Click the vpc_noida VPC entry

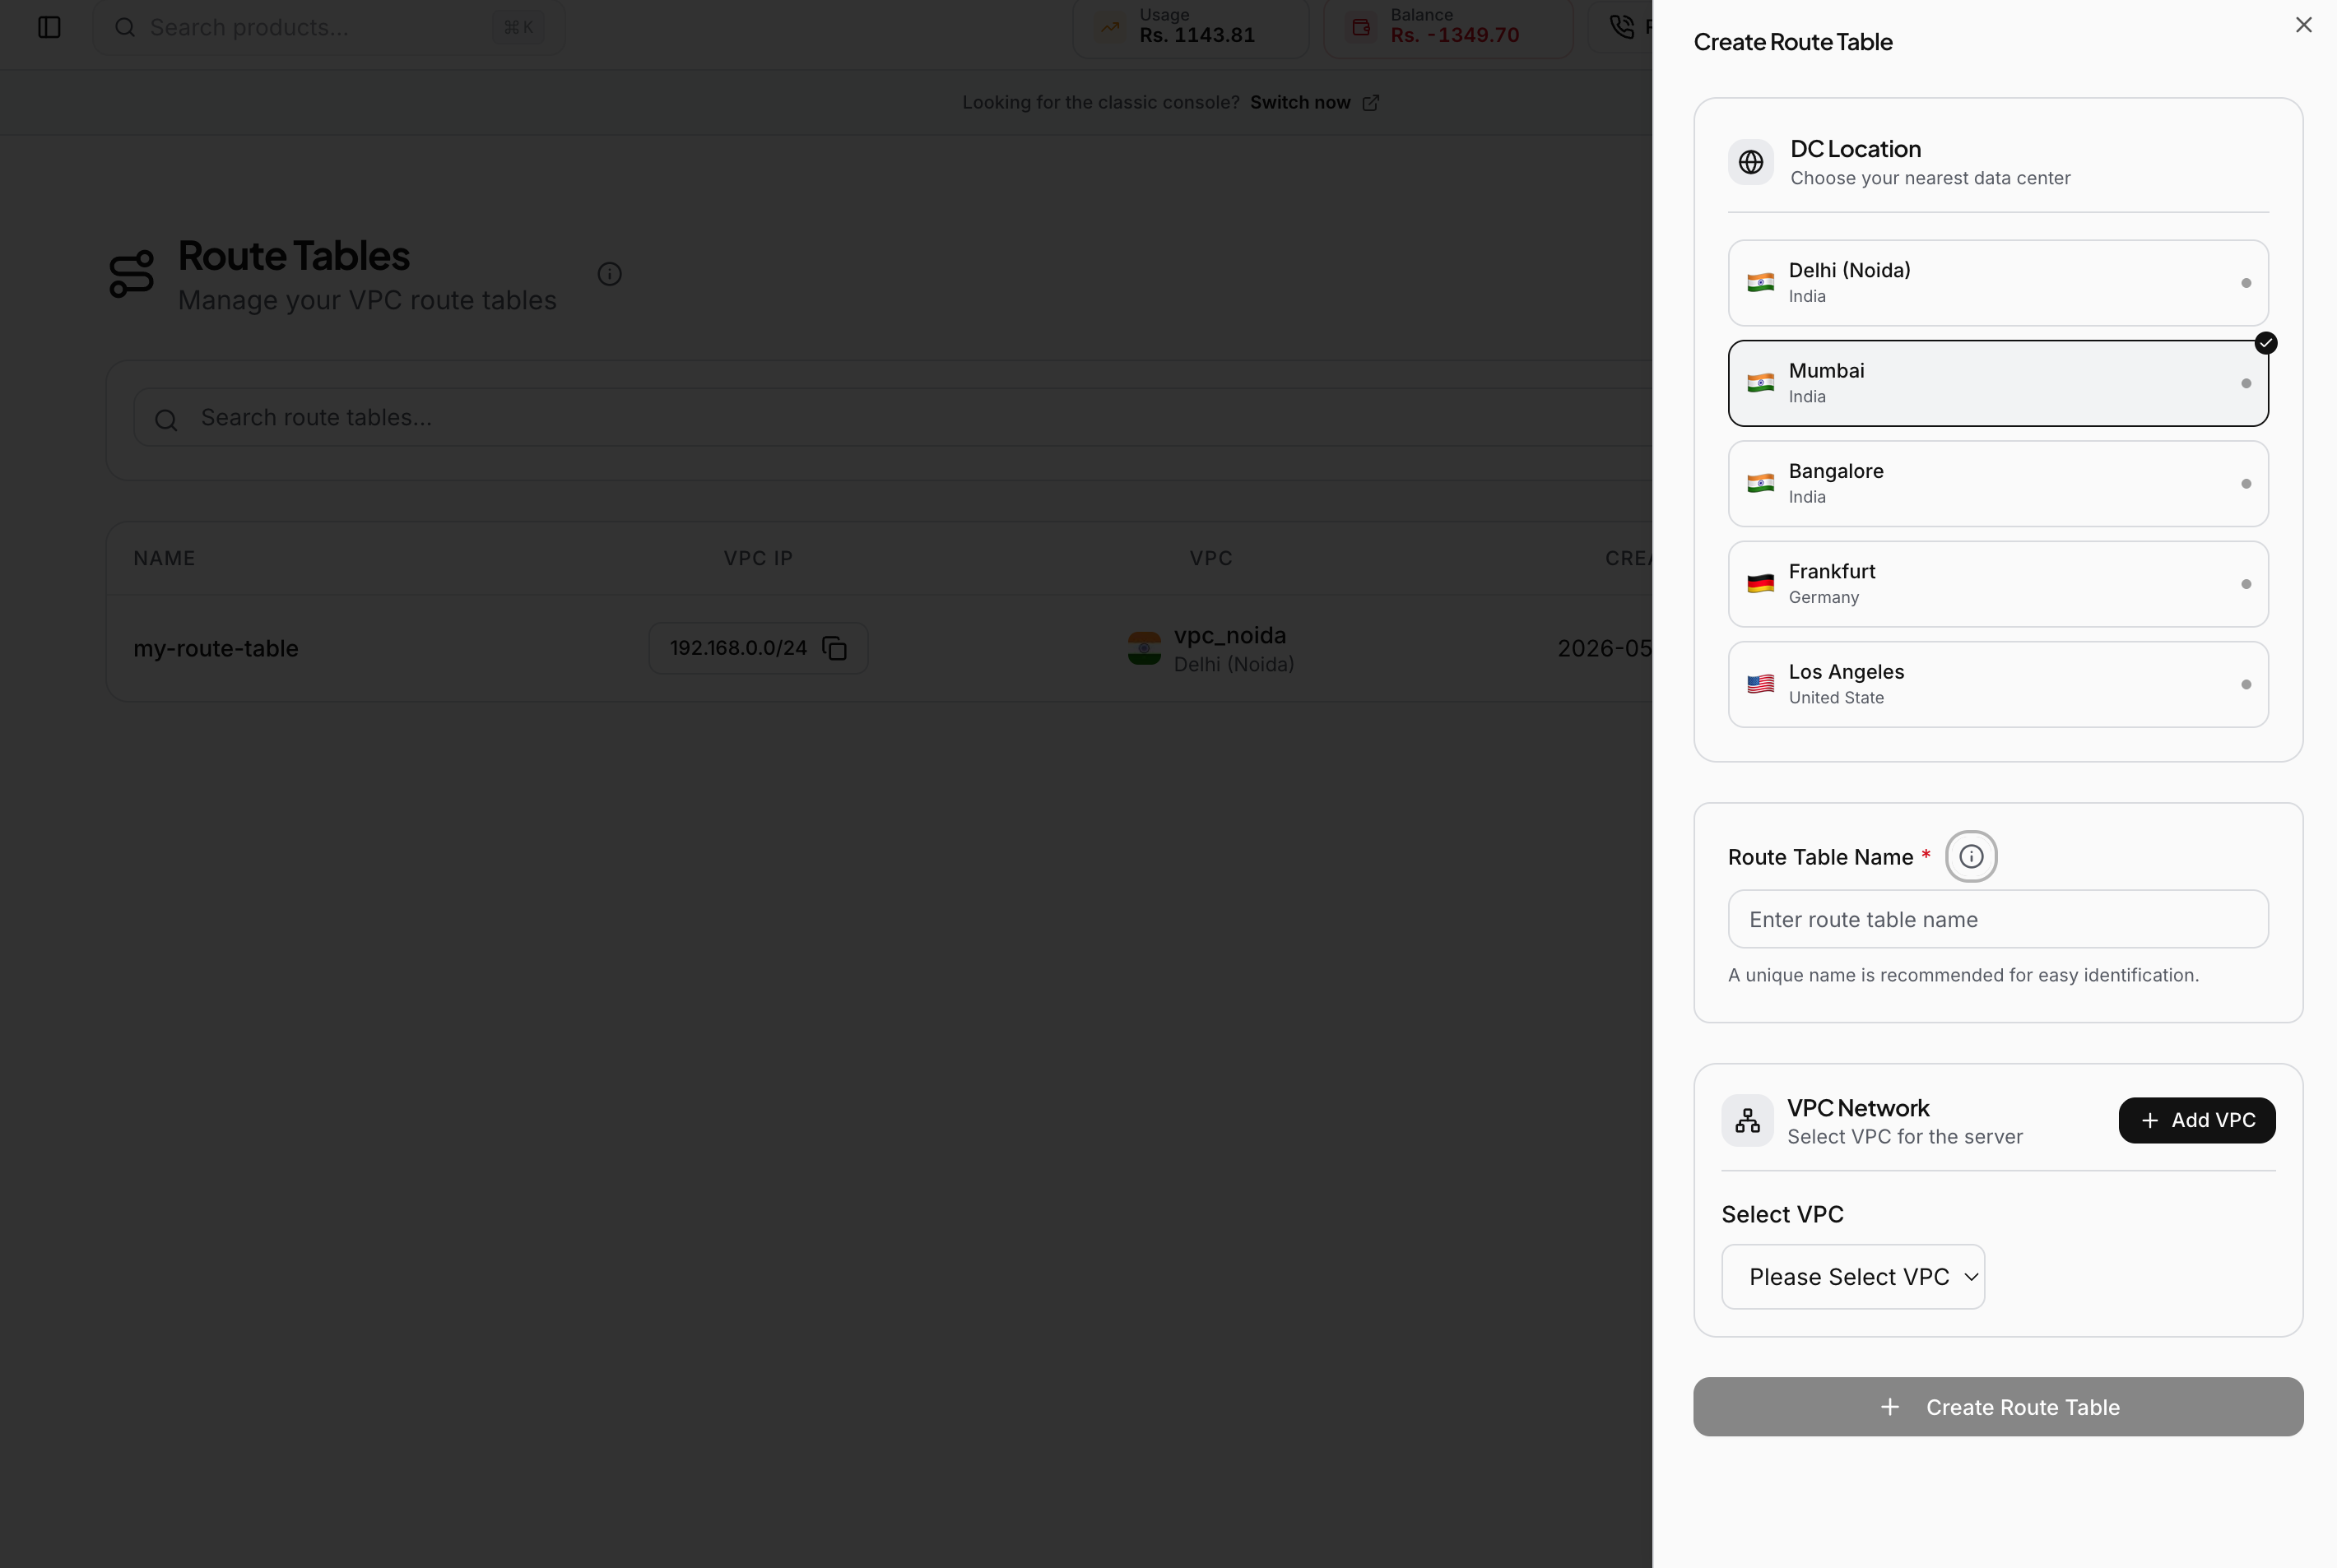(1210, 648)
